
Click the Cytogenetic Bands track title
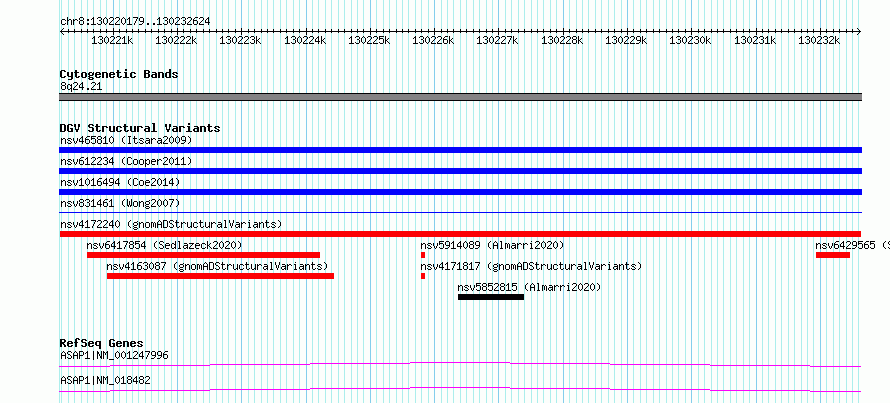click(x=119, y=74)
